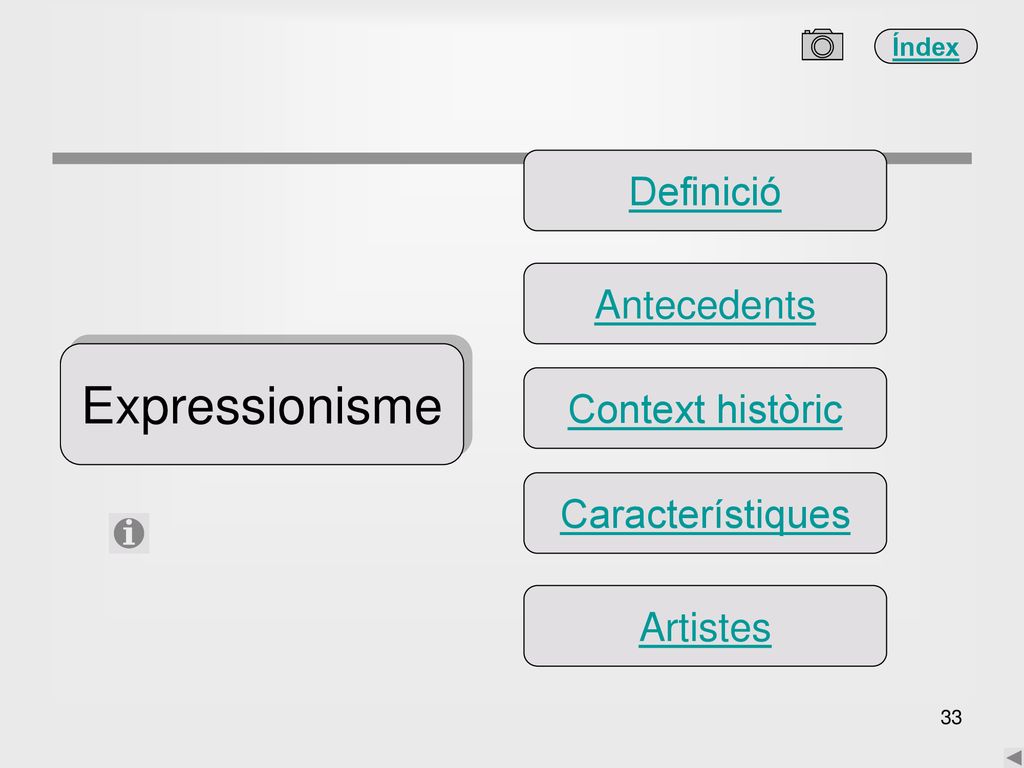
Task: Click the rounded Índex pill button
Action: [x=925, y=46]
